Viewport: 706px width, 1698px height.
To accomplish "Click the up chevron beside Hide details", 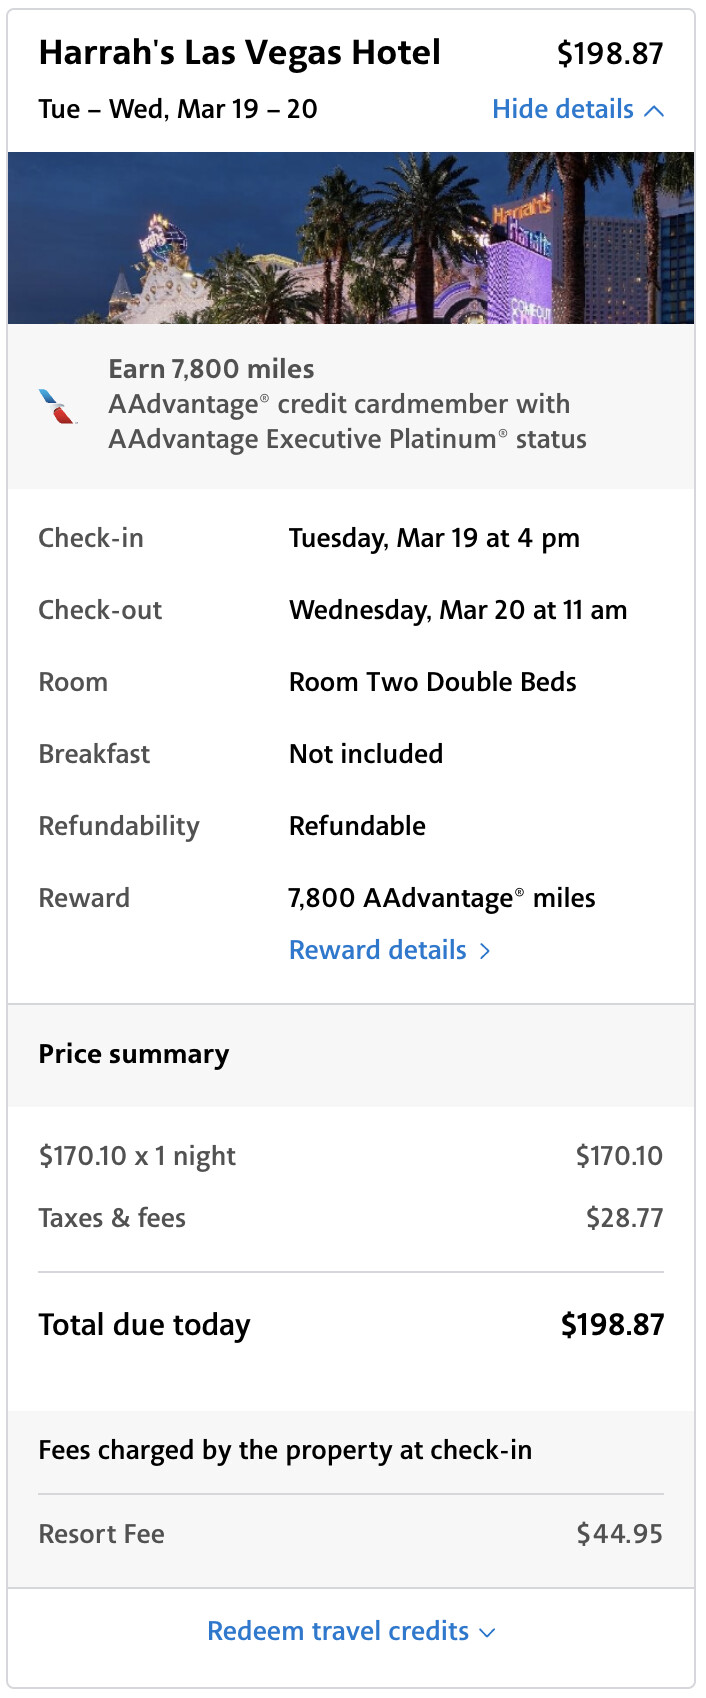I will (654, 111).
